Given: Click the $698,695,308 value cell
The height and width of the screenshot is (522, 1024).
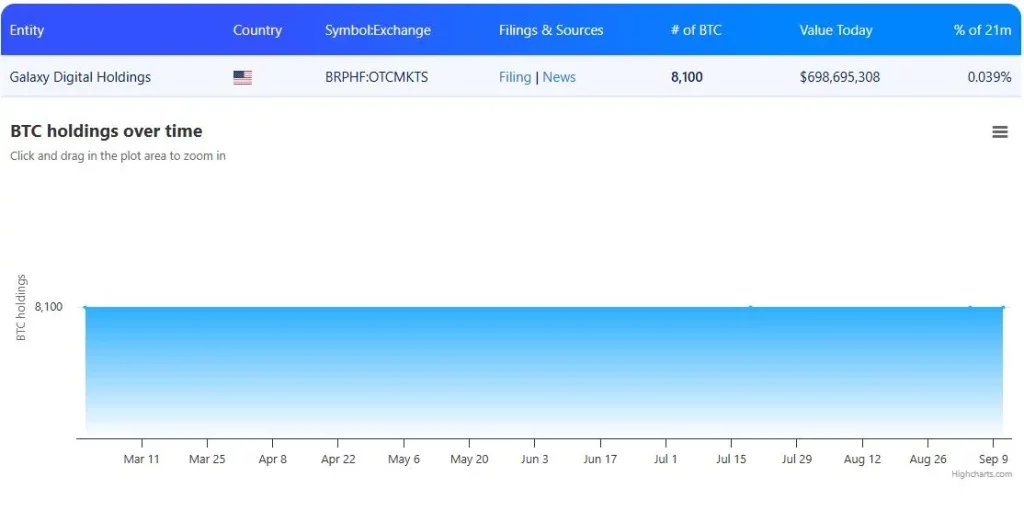Looking at the screenshot, I should (840, 77).
